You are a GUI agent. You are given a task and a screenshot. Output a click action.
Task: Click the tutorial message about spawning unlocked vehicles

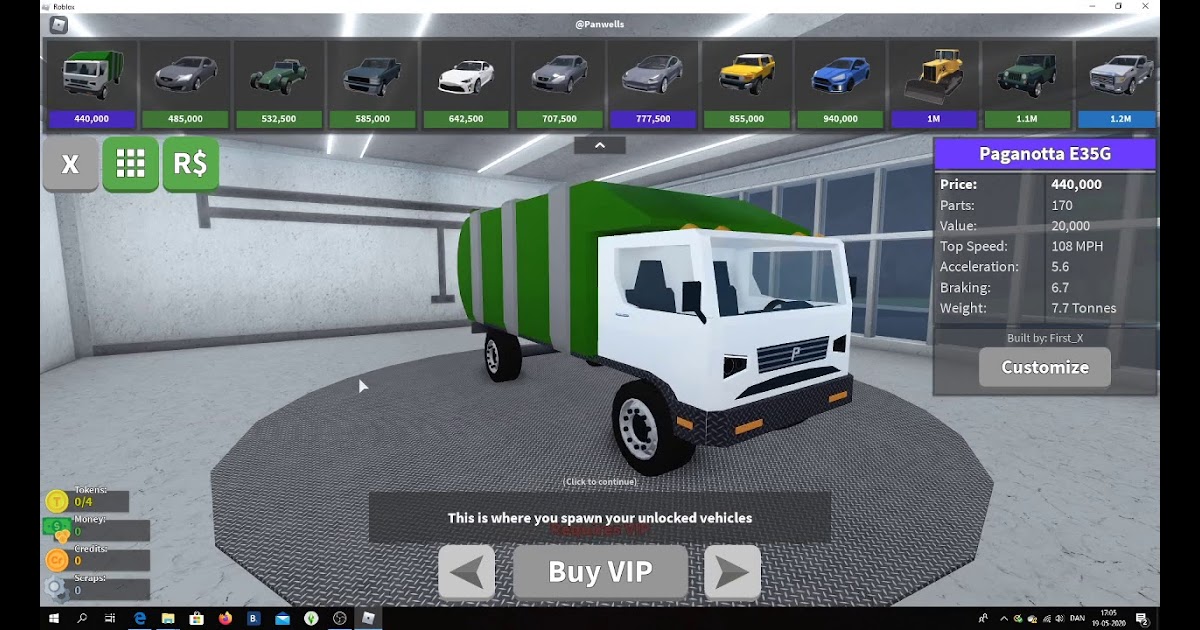[x=600, y=518]
